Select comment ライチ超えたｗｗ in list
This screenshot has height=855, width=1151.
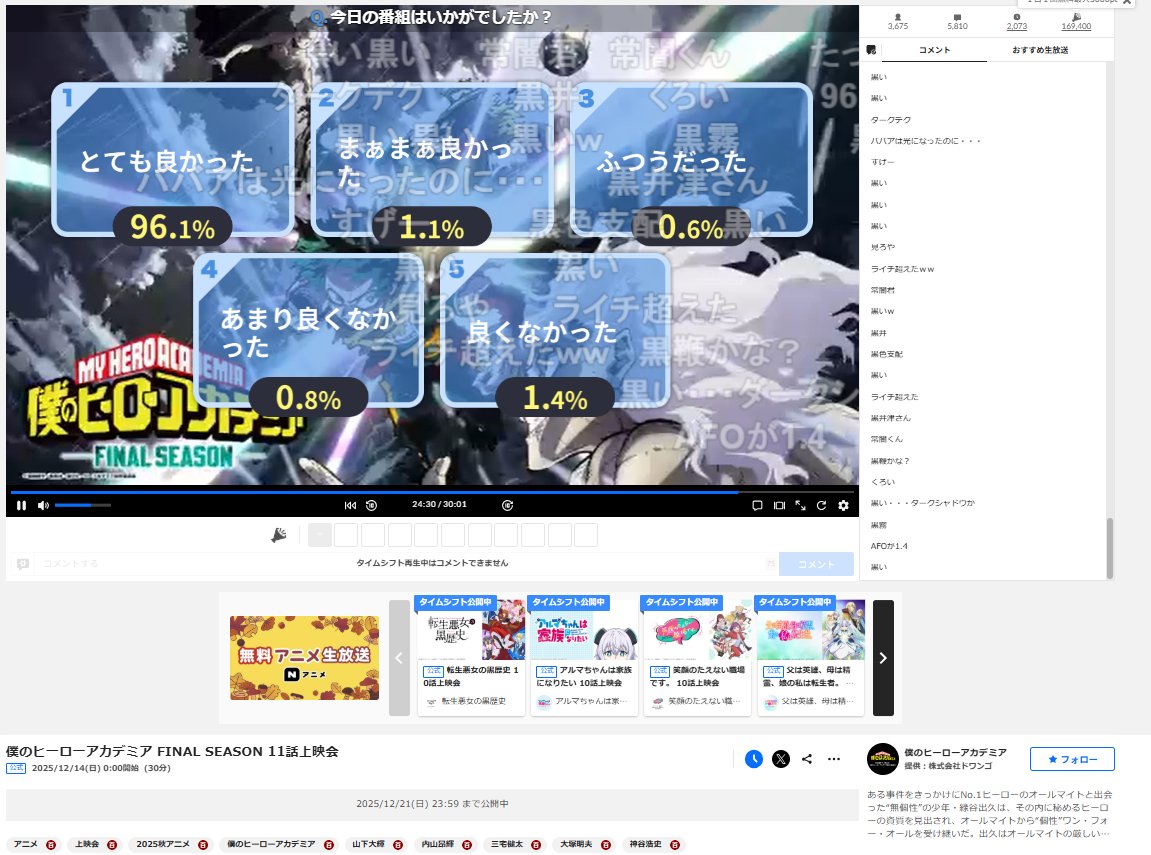pyautogui.click(x=902, y=269)
